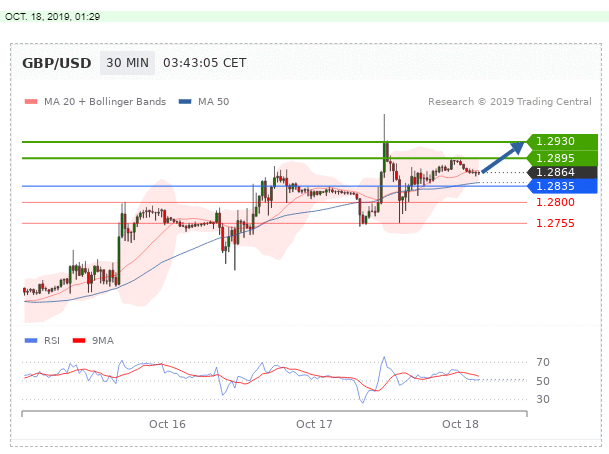Click the 1.2800 support level label
Screen dimensions: 609x454
tap(554, 203)
